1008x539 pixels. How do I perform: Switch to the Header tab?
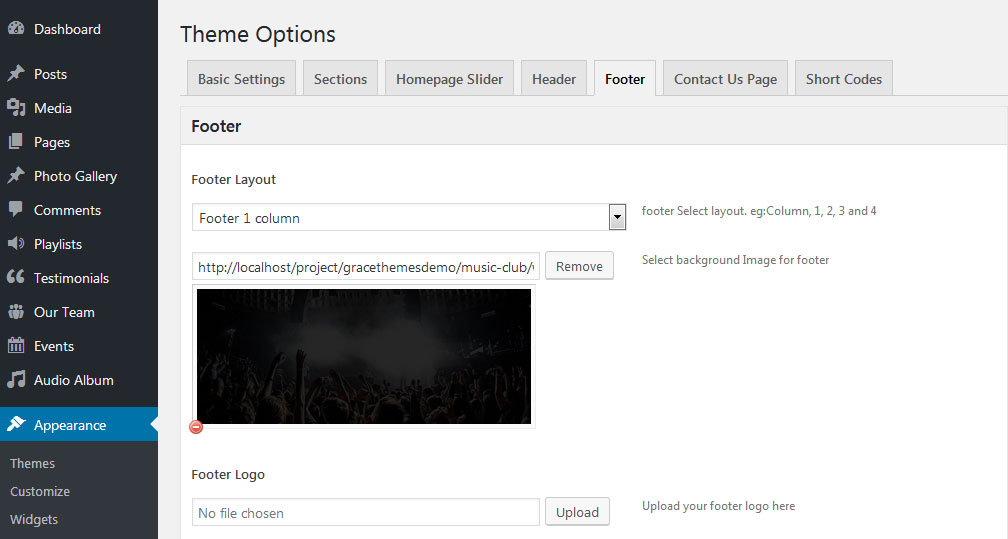554,78
